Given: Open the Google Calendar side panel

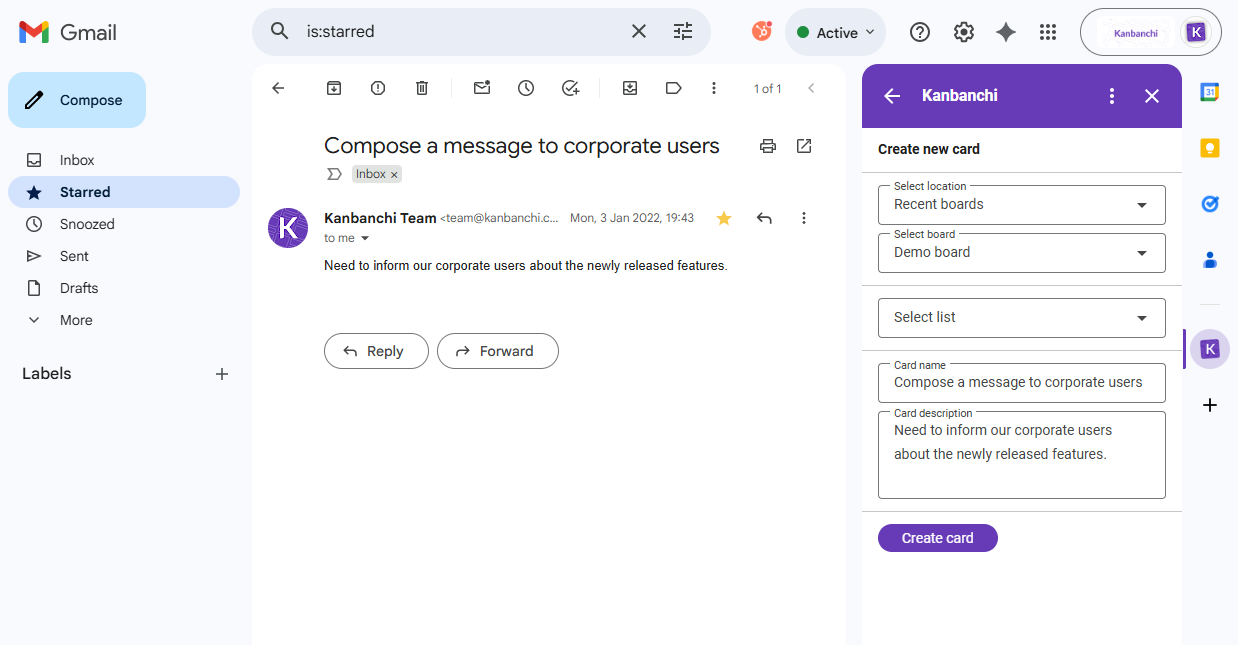Looking at the screenshot, I should point(1209,91).
